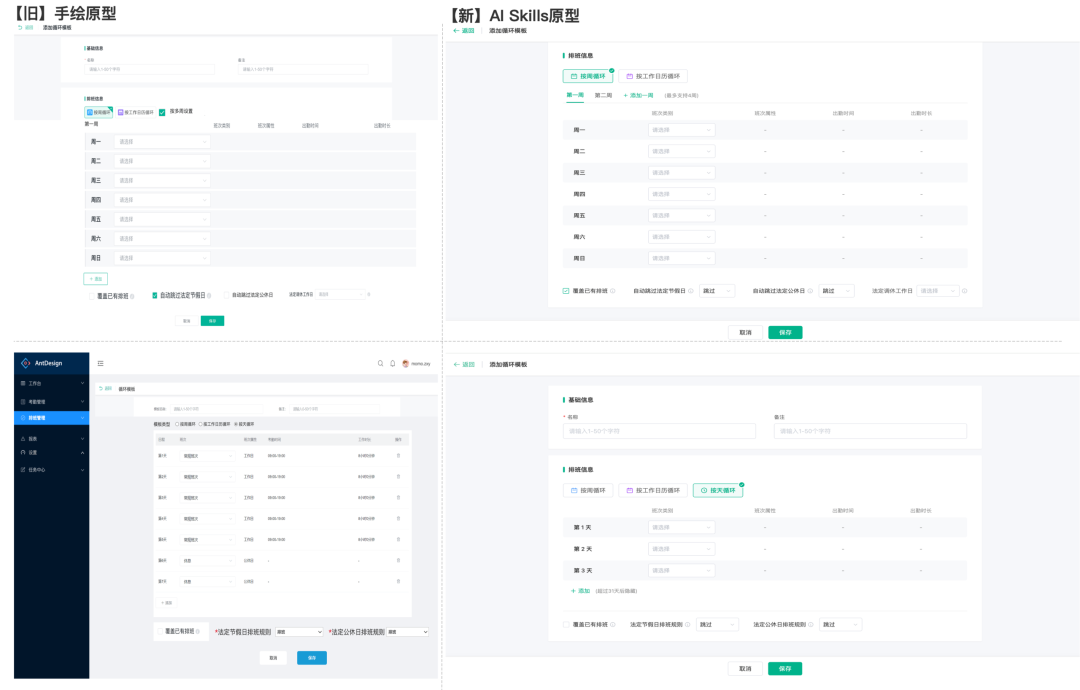Delete the 第5天 row in AntDesign table
Viewport: 1080px width, 690px height.
click(398, 539)
